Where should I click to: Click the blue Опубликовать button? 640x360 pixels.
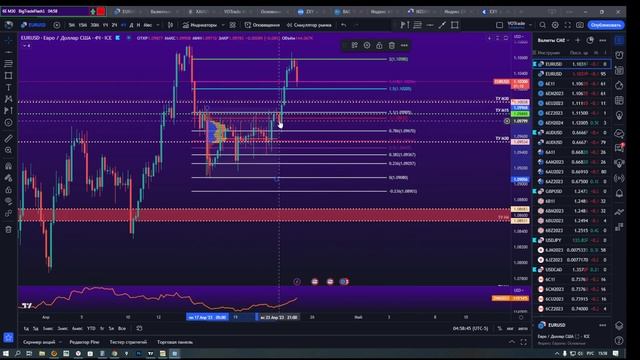point(606,25)
